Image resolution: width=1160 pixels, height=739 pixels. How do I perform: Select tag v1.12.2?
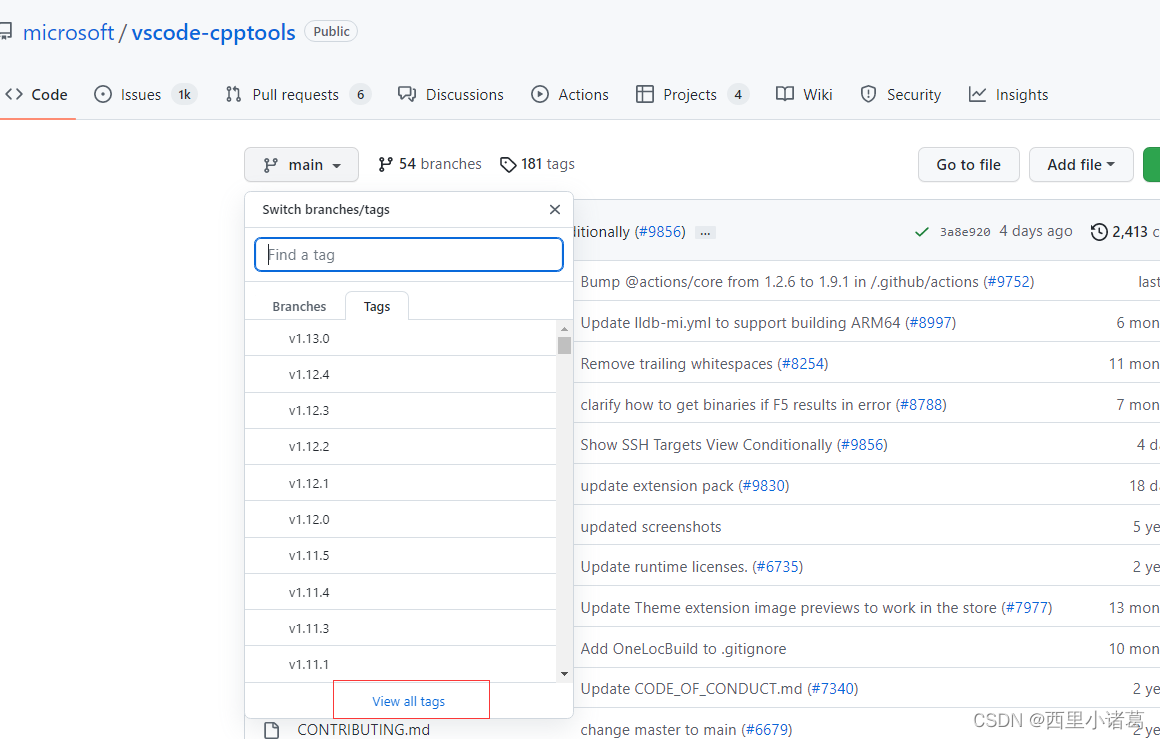click(x=400, y=447)
